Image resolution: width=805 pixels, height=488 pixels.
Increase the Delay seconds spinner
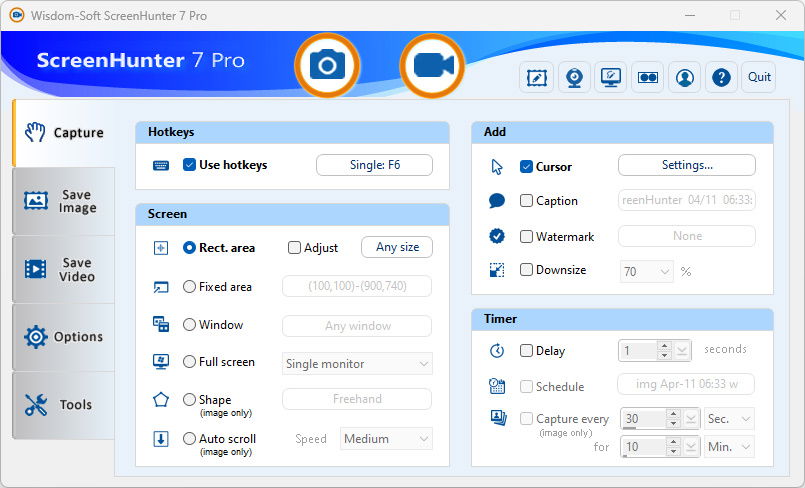tap(664, 346)
